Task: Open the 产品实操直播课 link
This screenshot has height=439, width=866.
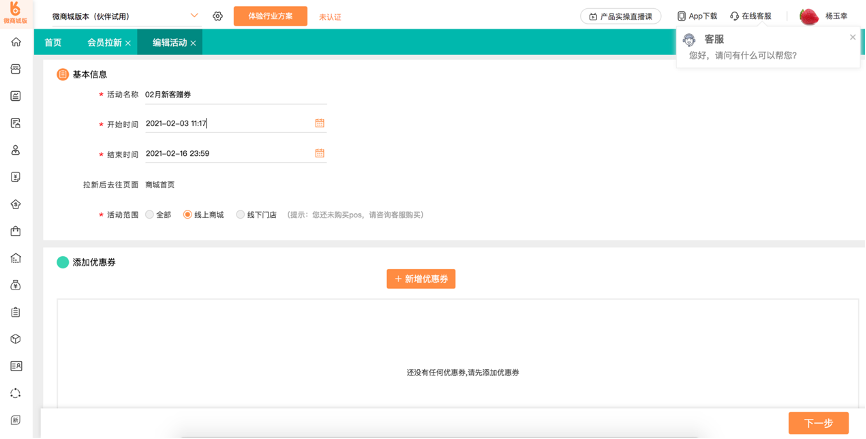Action: click(x=620, y=16)
